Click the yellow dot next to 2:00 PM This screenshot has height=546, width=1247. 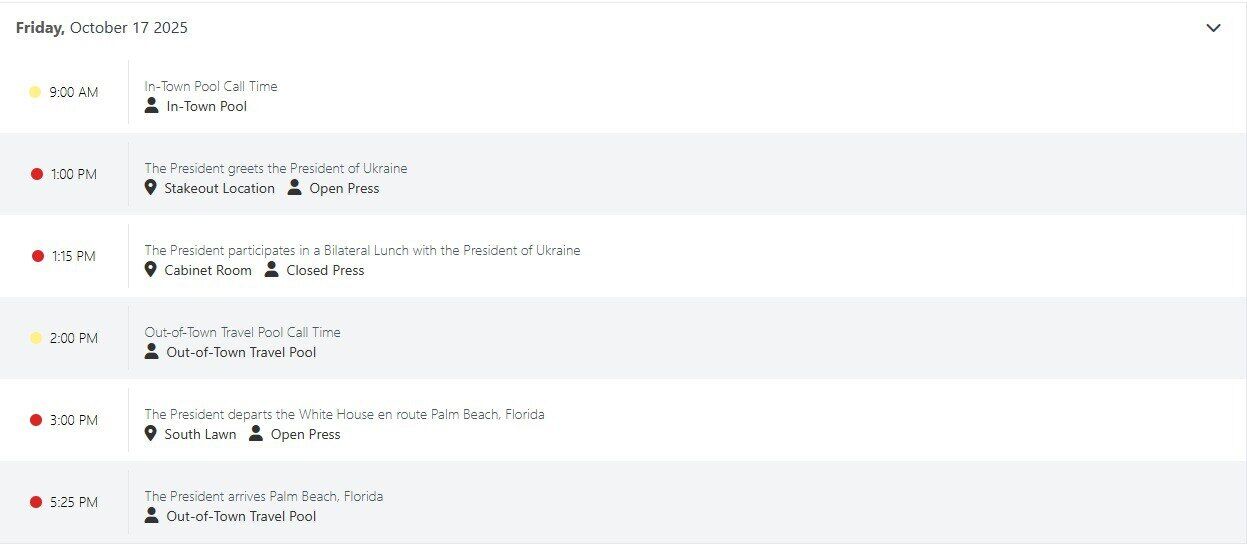pos(36,338)
